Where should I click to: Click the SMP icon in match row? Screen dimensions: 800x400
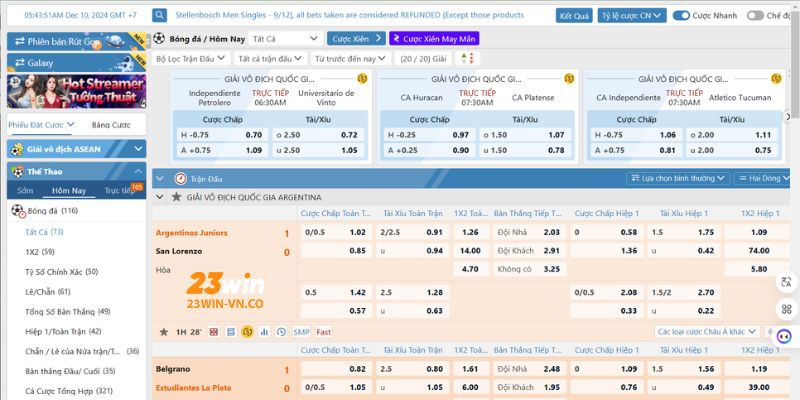tap(301, 331)
